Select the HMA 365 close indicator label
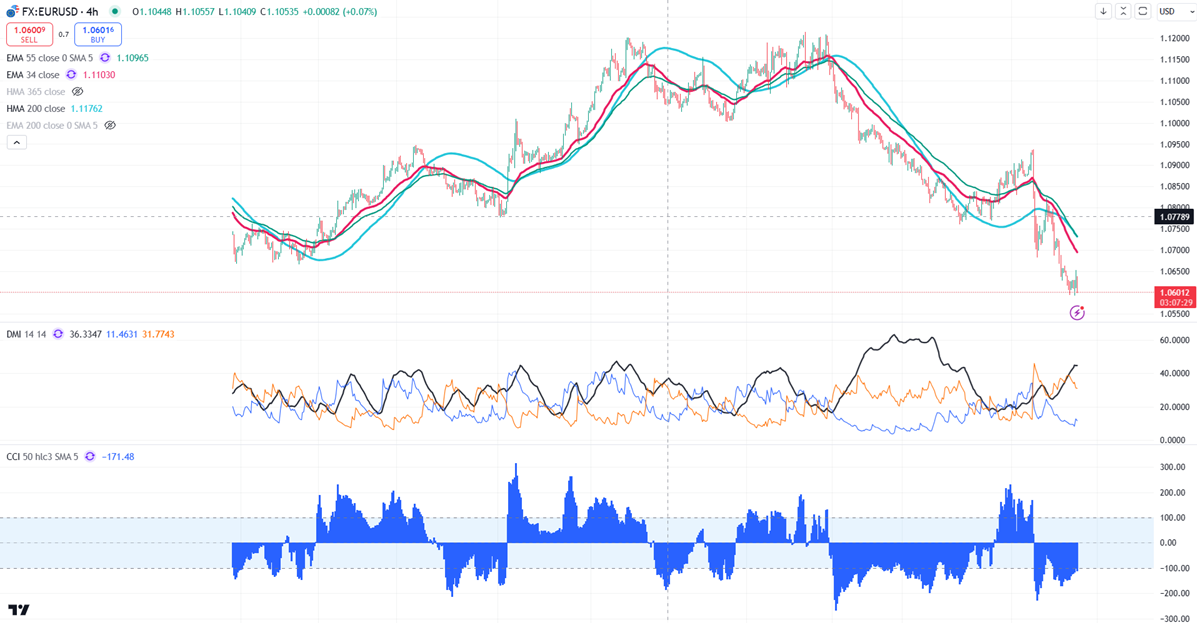 click(36, 92)
